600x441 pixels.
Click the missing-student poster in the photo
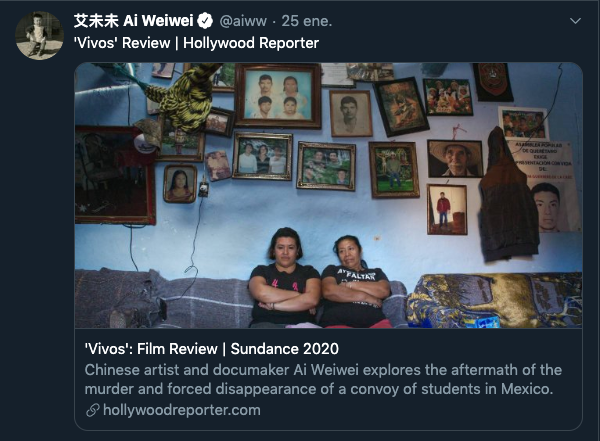pyautogui.click(x=543, y=186)
